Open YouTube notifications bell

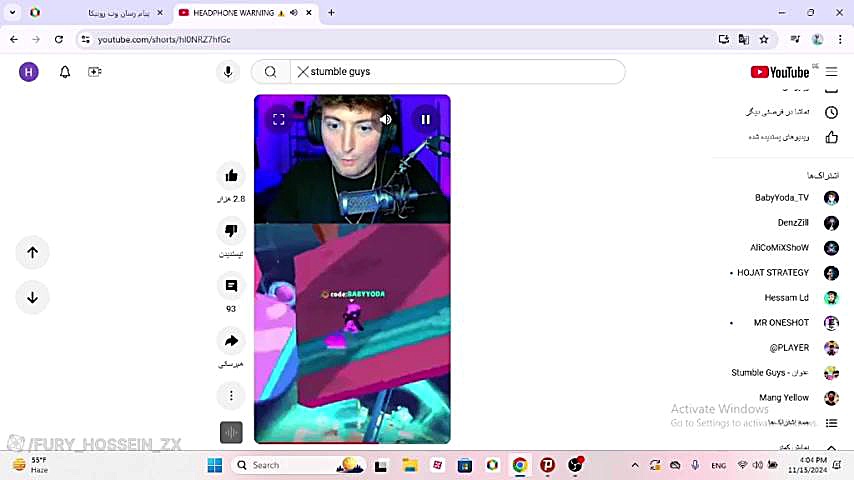pyautogui.click(x=65, y=71)
